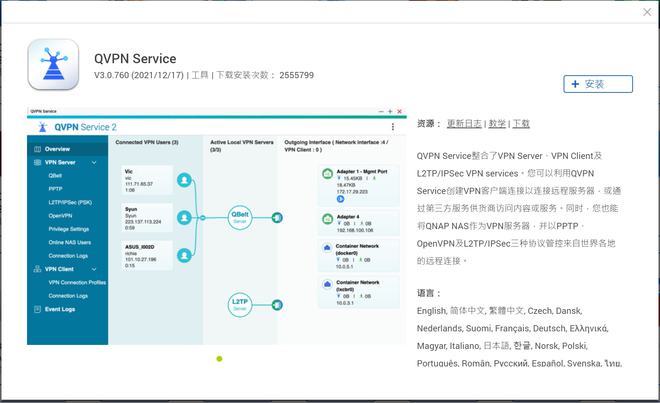Image resolution: width=660 pixels, height=403 pixels.
Task: Select the green screenshot carousel dot
Action: [x=219, y=359]
